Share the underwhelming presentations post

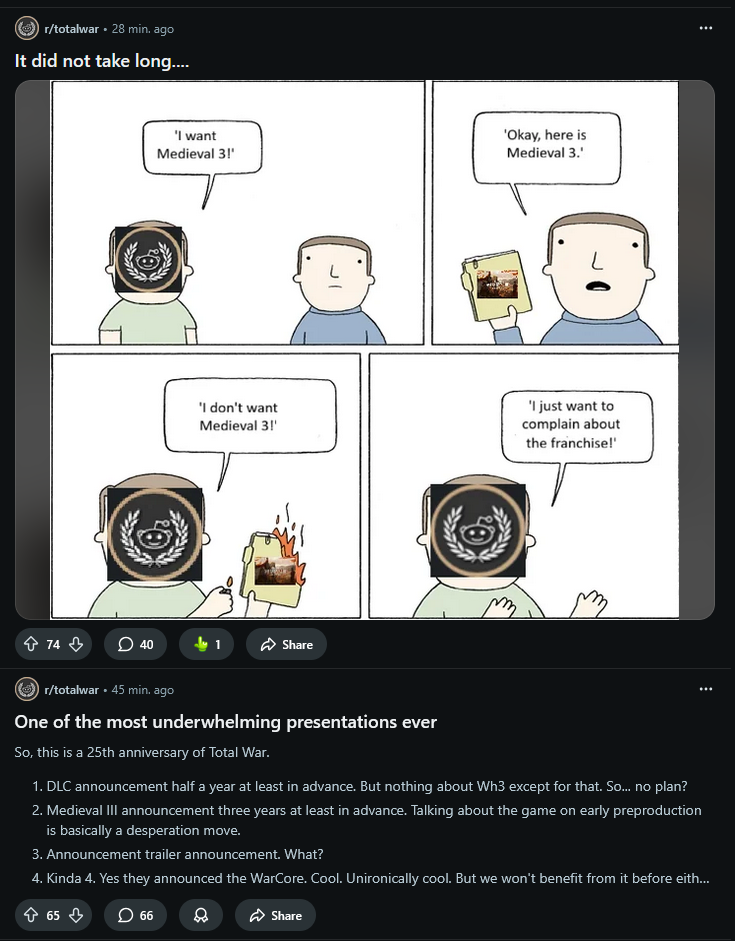275,915
